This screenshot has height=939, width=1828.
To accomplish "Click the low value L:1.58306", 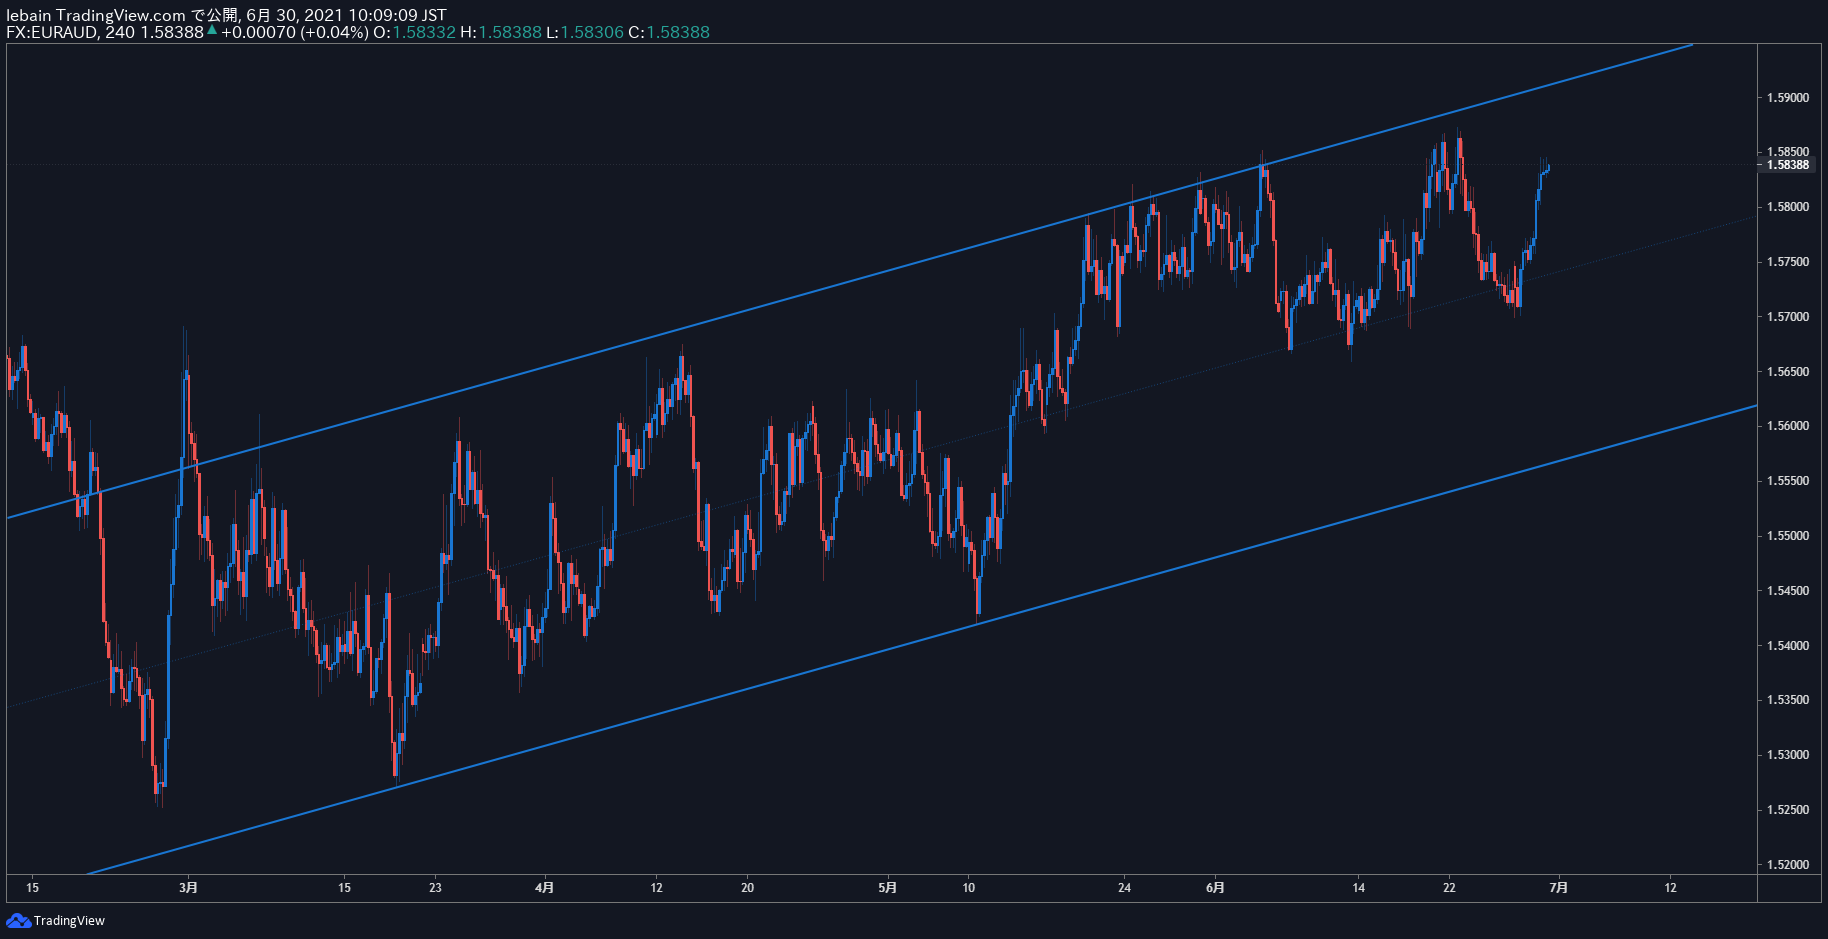I will 585,32.
